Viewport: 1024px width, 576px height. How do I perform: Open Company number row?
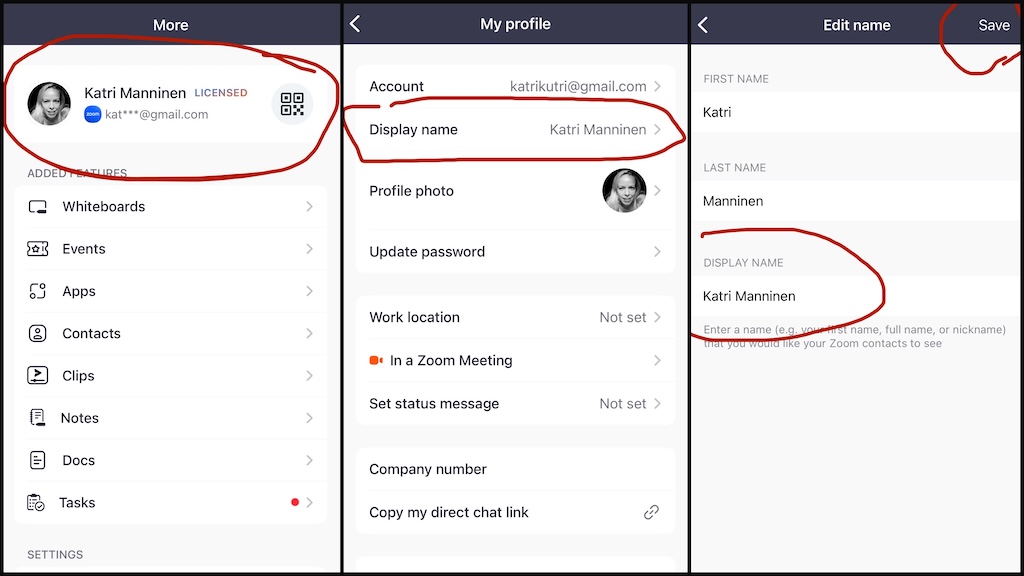515,469
